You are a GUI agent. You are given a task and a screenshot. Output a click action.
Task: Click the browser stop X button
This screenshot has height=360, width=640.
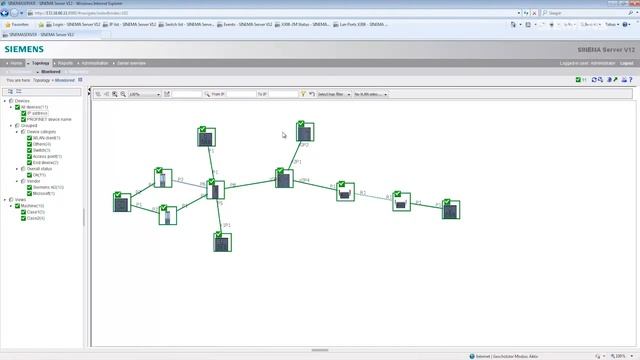[534, 13]
